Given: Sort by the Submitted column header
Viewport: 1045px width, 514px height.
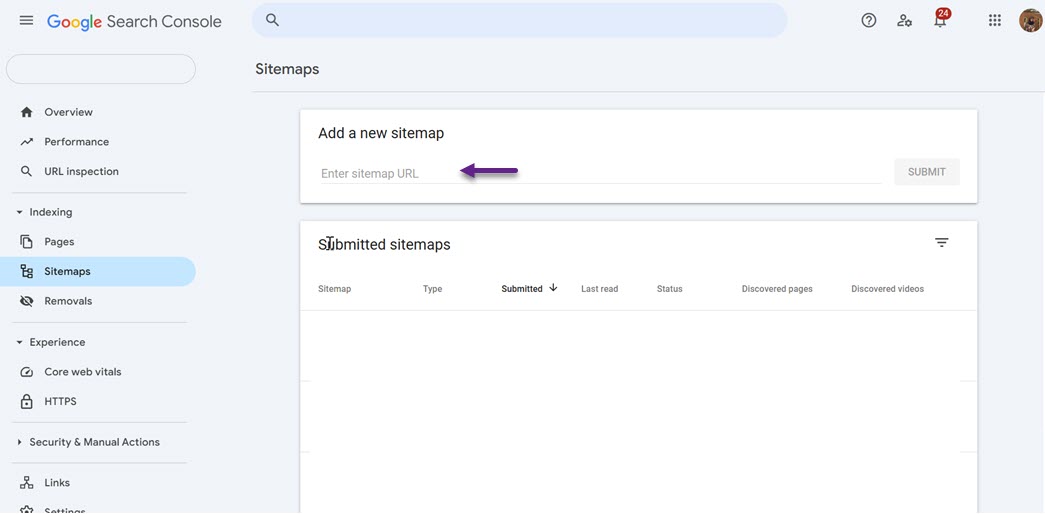Looking at the screenshot, I should click(522, 289).
